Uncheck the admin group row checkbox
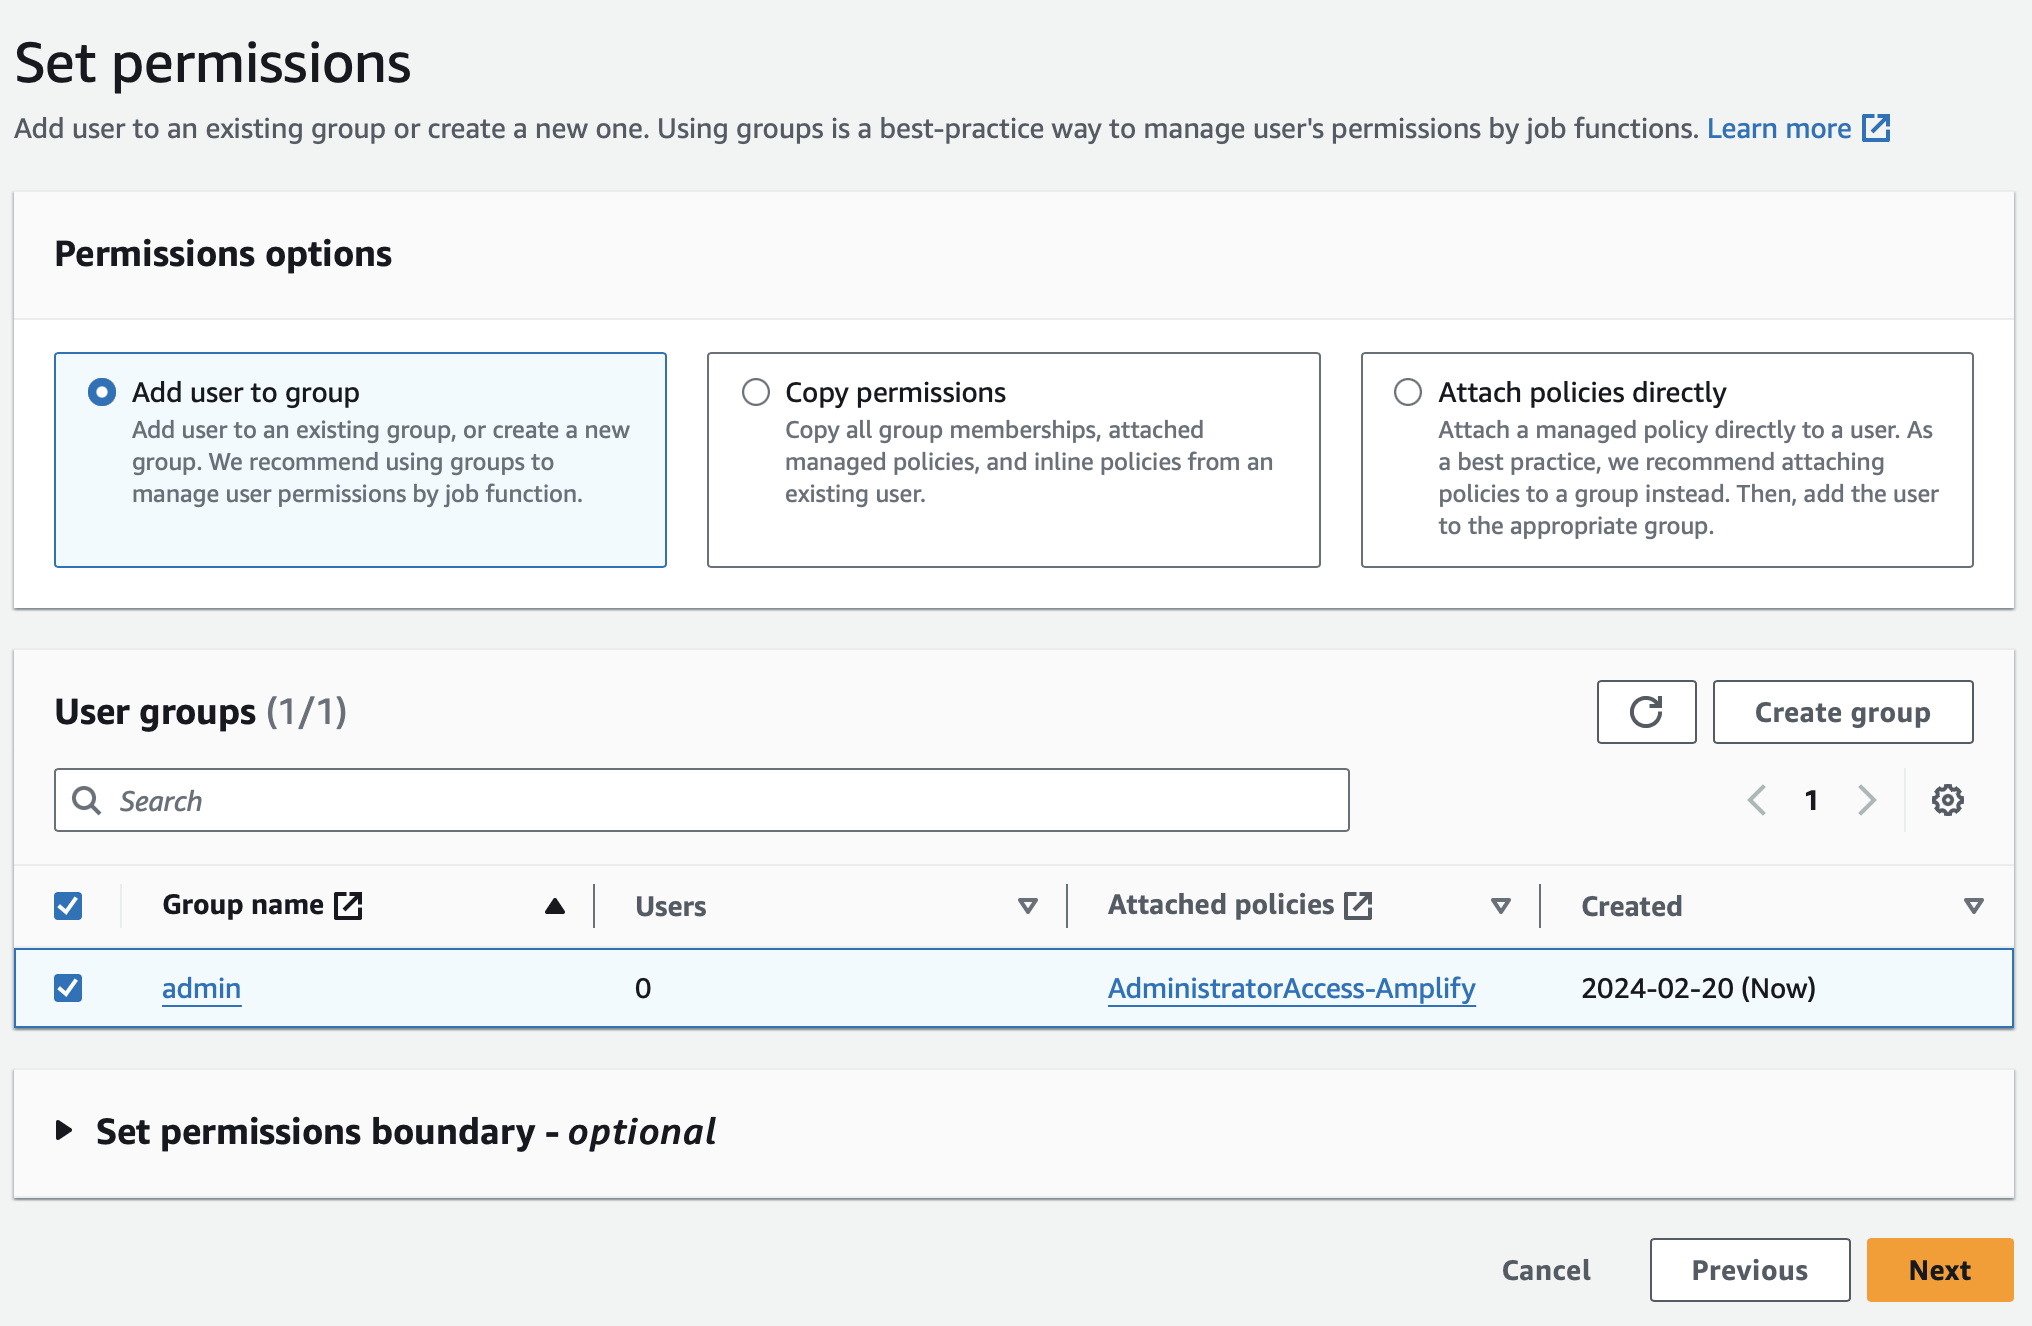 (x=67, y=988)
